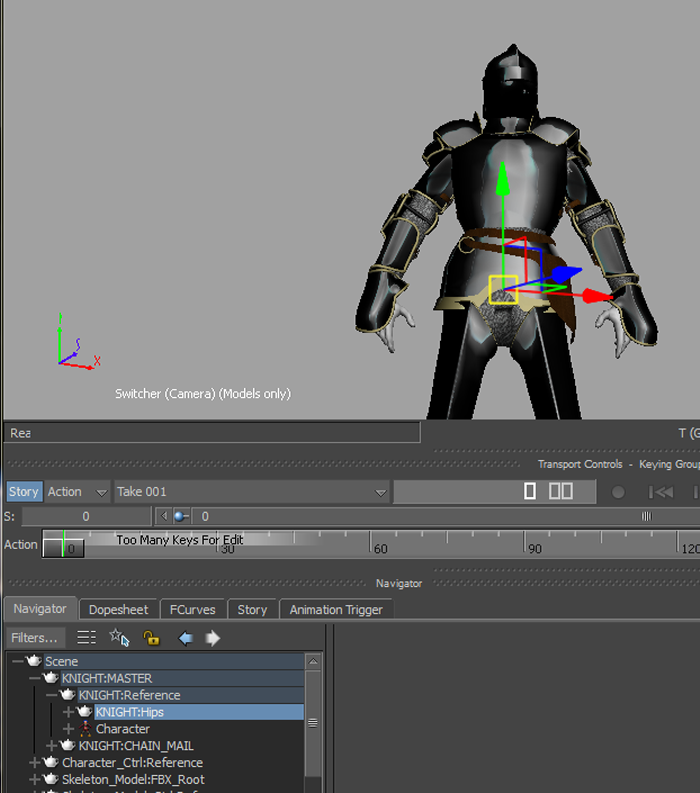The image size is (700, 793).
Task: Open the Take 001 dropdown
Action: tap(251, 492)
